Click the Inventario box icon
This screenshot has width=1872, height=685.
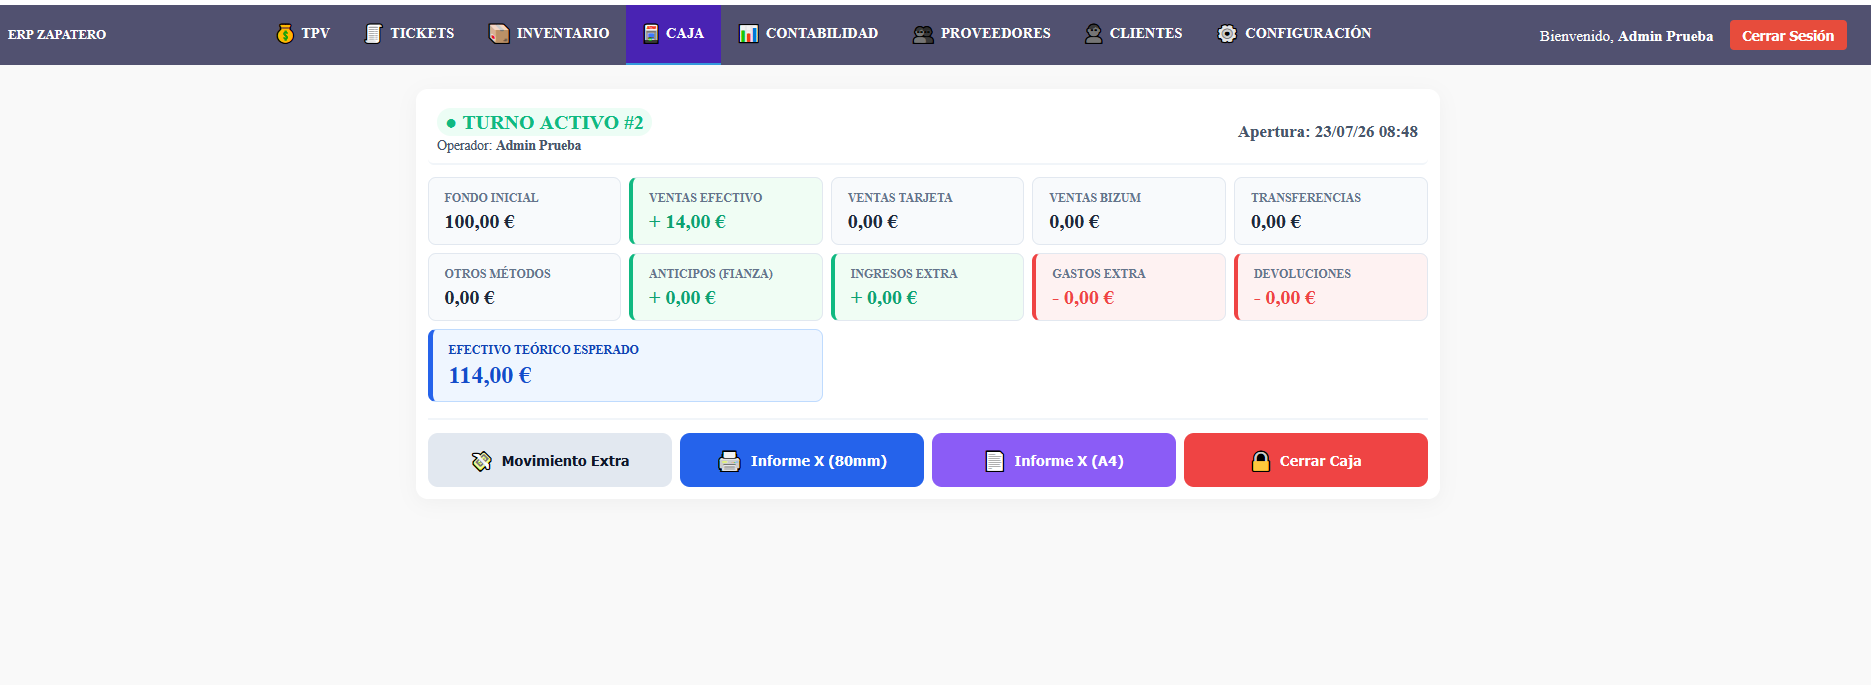pyautogui.click(x=499, y=34)
